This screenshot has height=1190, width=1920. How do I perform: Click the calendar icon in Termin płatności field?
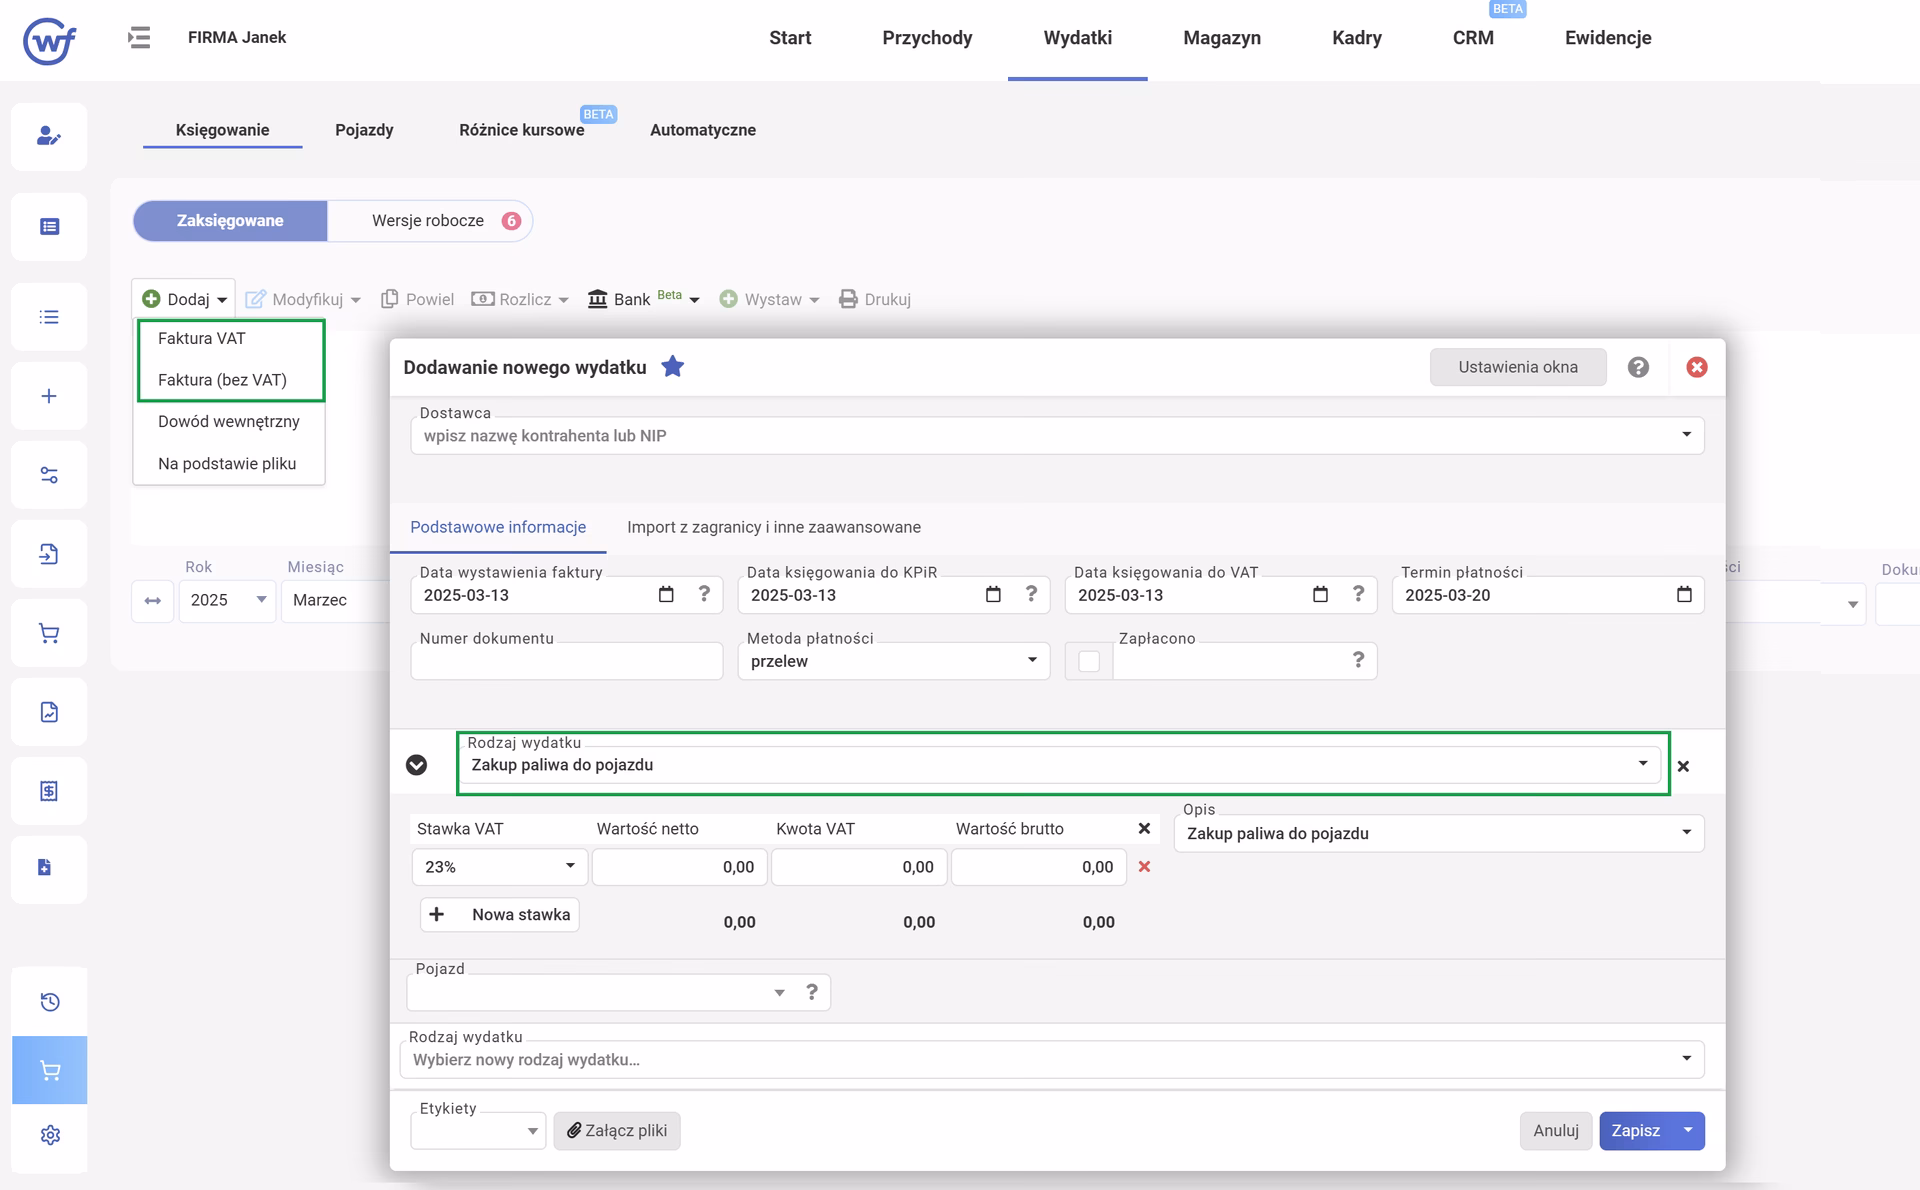click(1684, 595)
